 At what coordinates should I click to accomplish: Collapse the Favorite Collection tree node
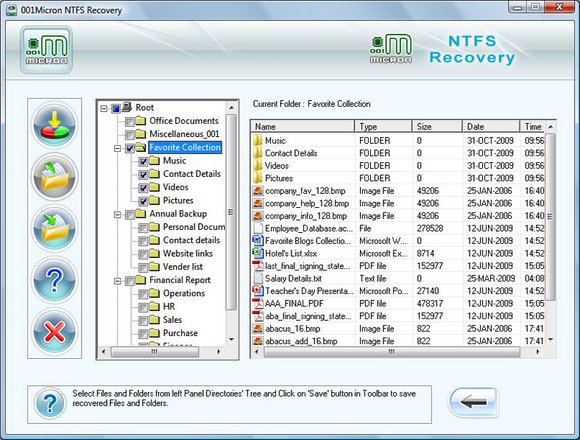(118, 148)
